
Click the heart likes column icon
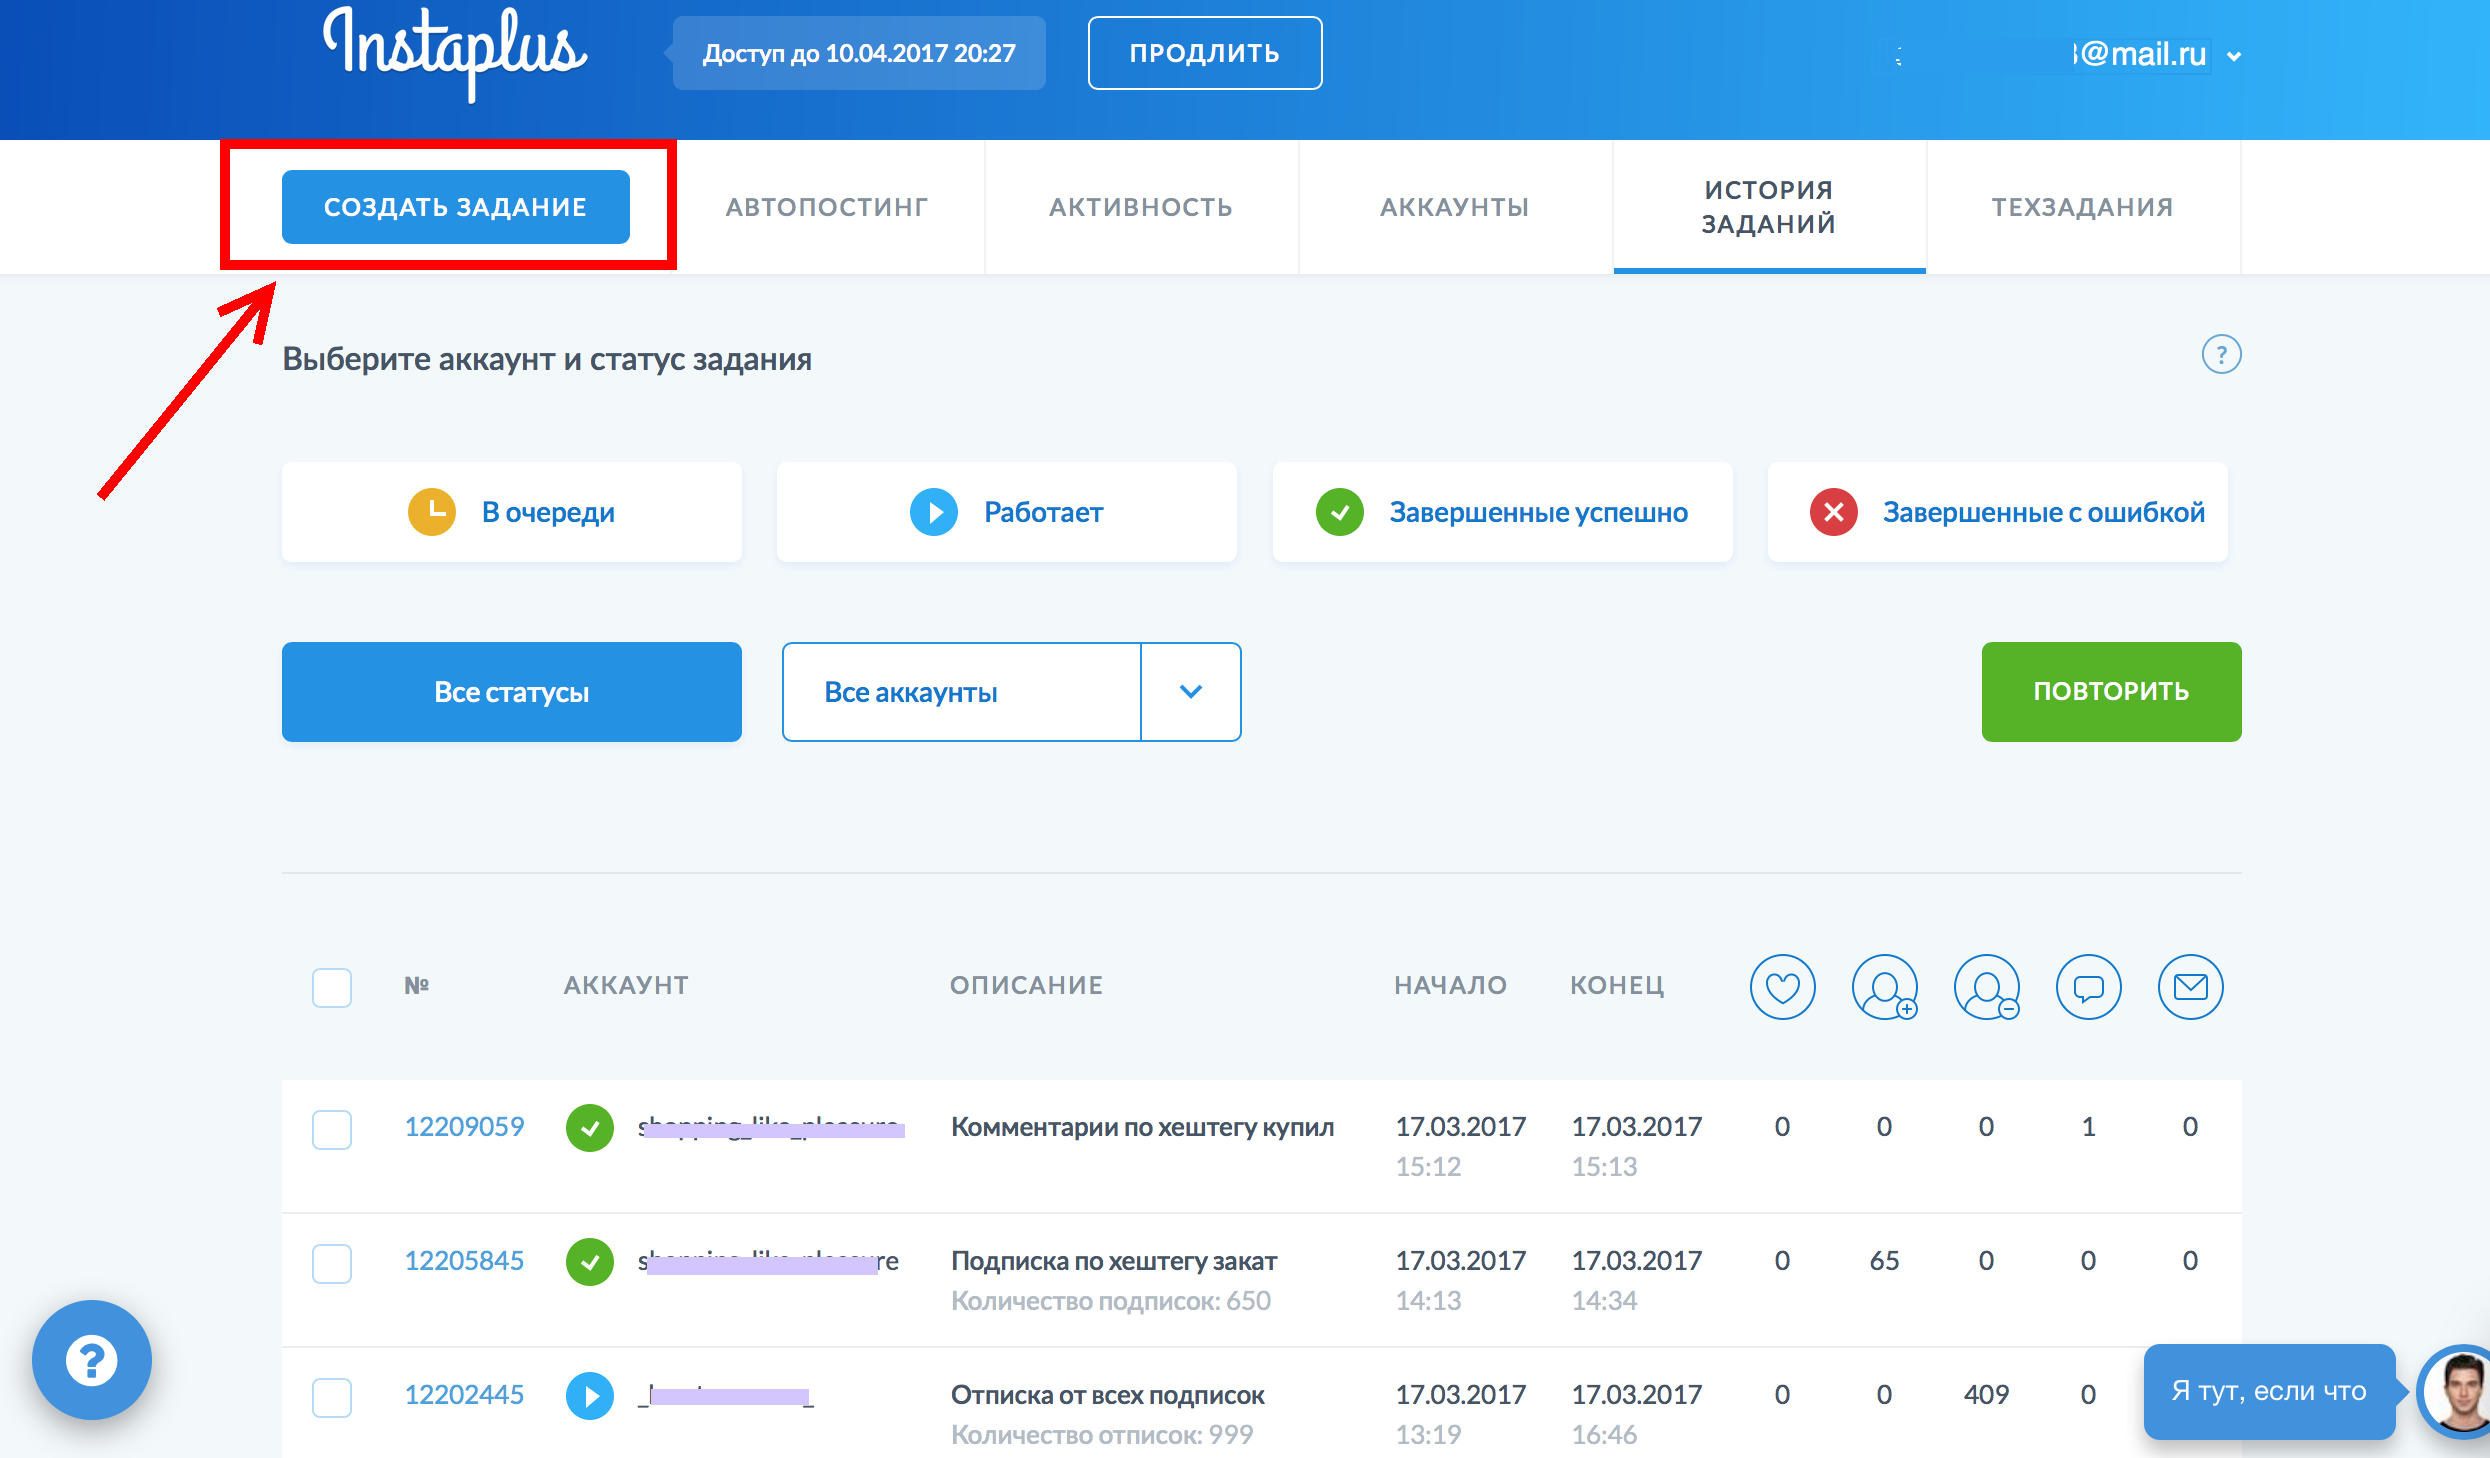[1782, 987]
